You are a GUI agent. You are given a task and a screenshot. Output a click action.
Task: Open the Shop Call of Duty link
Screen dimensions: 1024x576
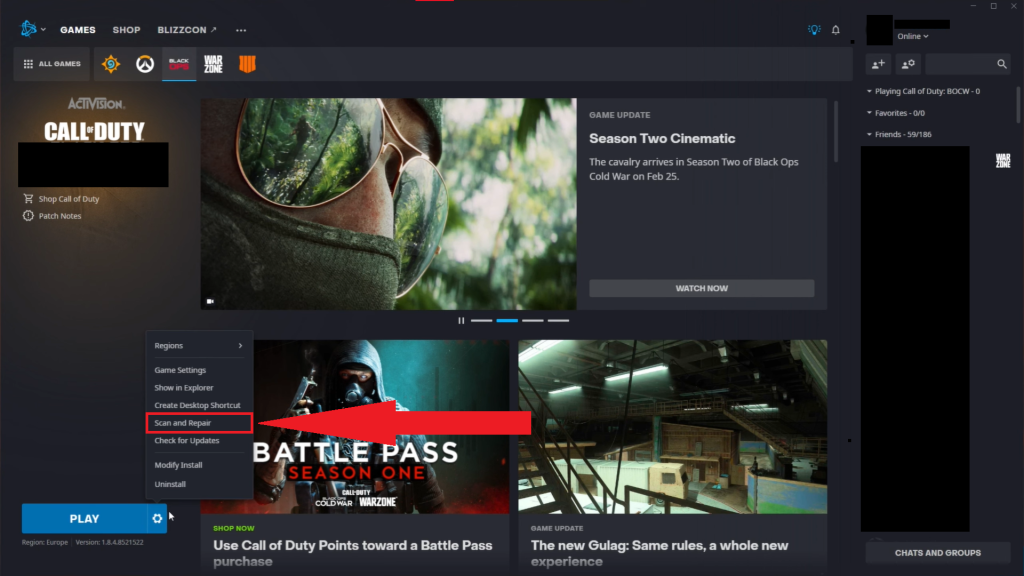tap(69, 199)
